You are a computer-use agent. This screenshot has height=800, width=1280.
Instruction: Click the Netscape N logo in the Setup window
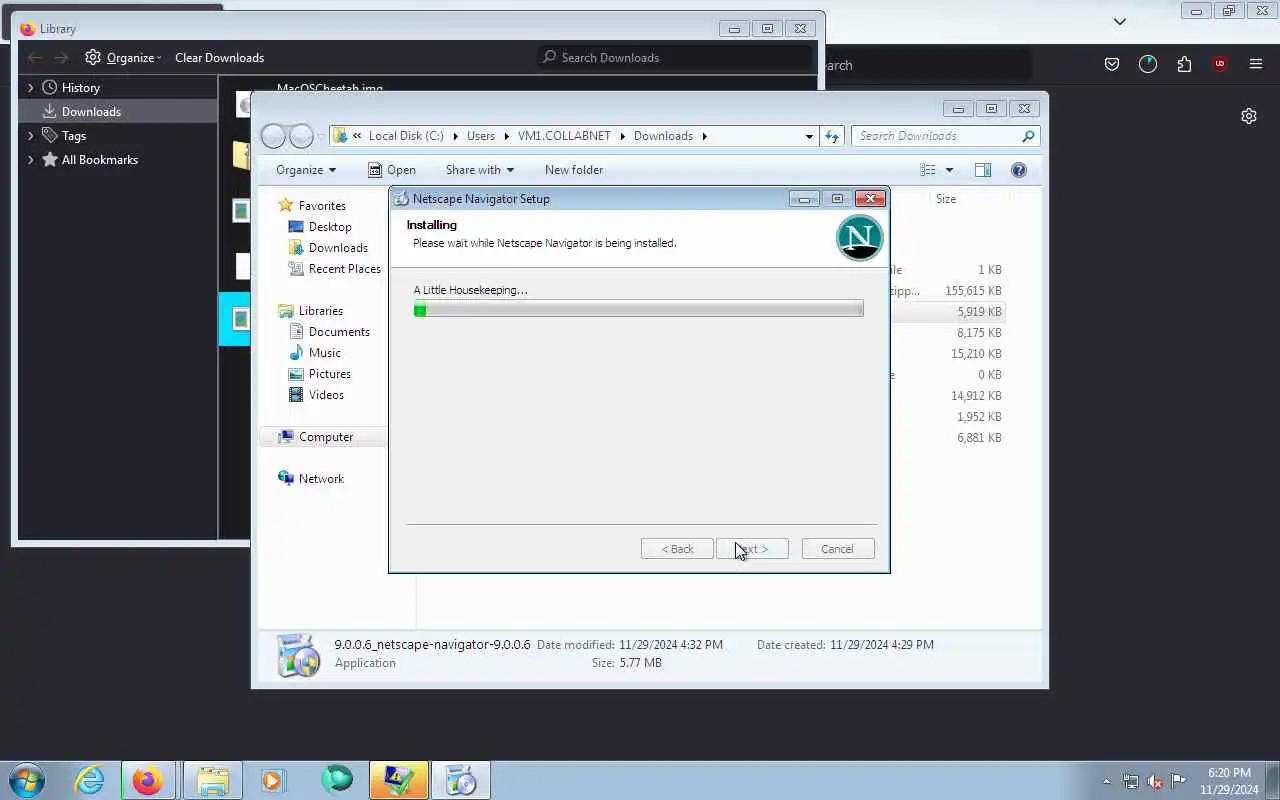860,237
